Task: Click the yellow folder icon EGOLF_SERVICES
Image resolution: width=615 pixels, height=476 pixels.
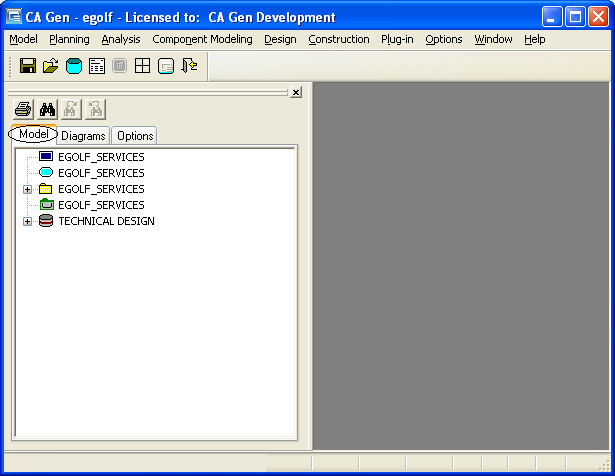Action: pos(46,189)
